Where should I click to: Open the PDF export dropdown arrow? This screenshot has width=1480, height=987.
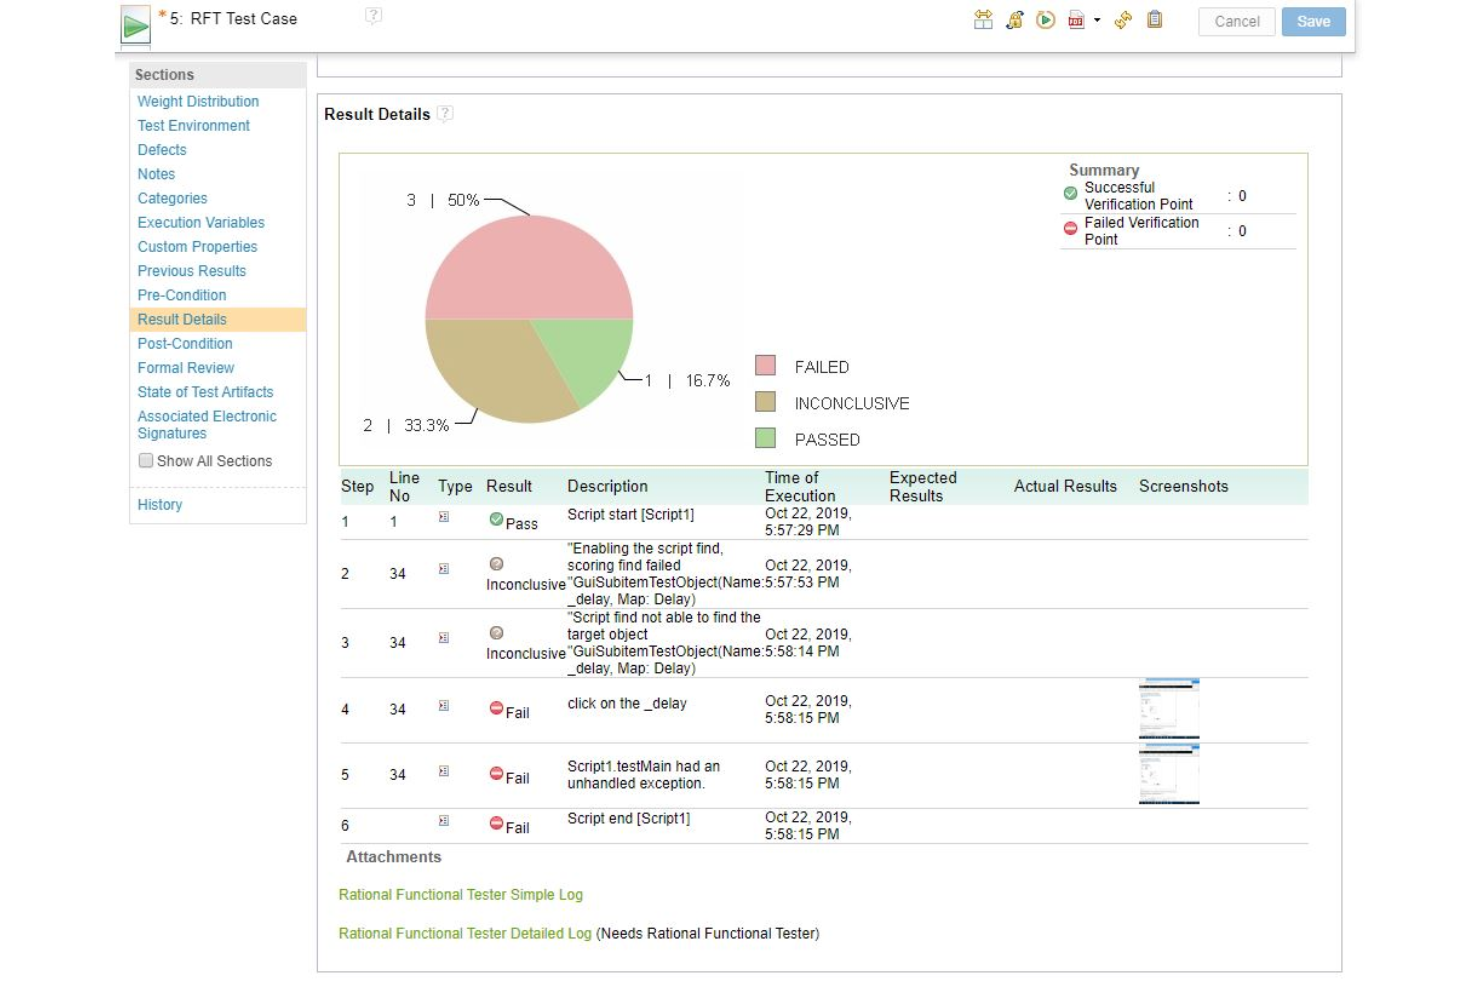(x=1097, y=21)
